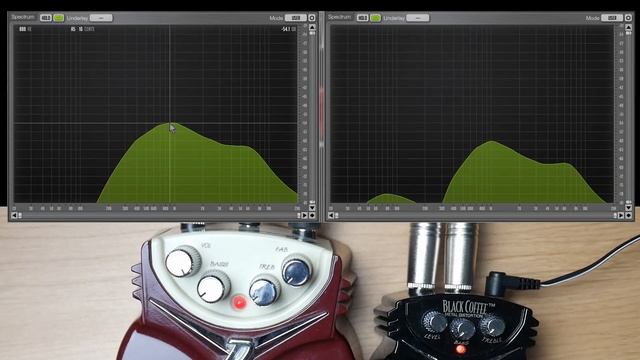Open Underlay dropdown in right Spectrum panel
The height and width of the screenshot is (360, 640).
tap(418, 18)
